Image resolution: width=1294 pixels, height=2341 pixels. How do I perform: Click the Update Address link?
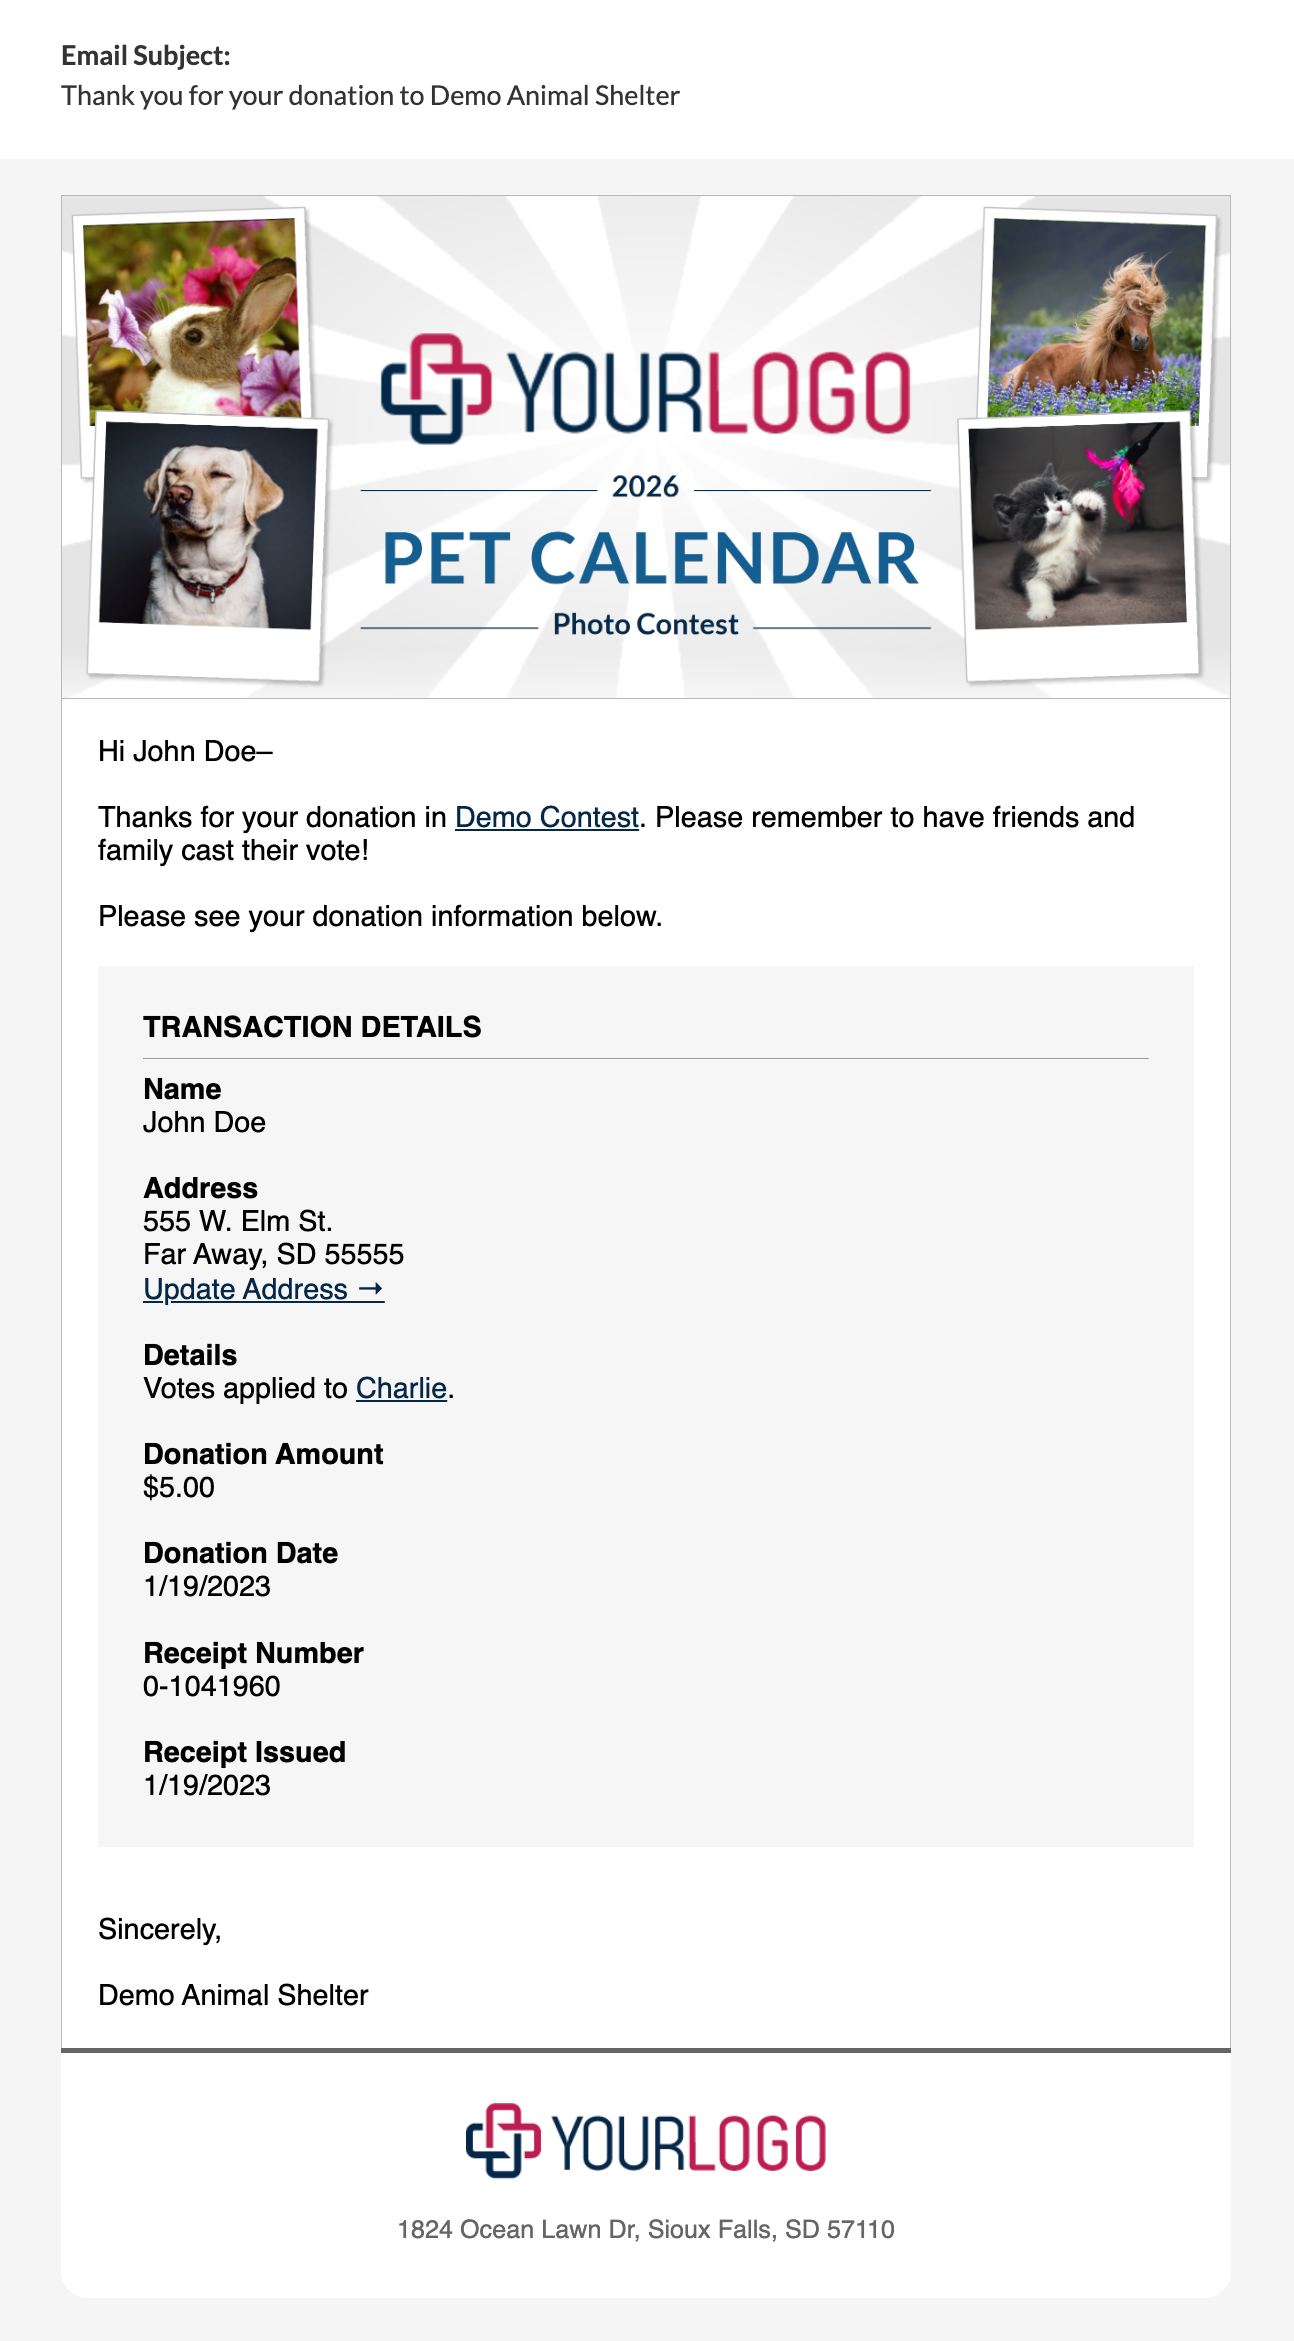point(263,1289)
